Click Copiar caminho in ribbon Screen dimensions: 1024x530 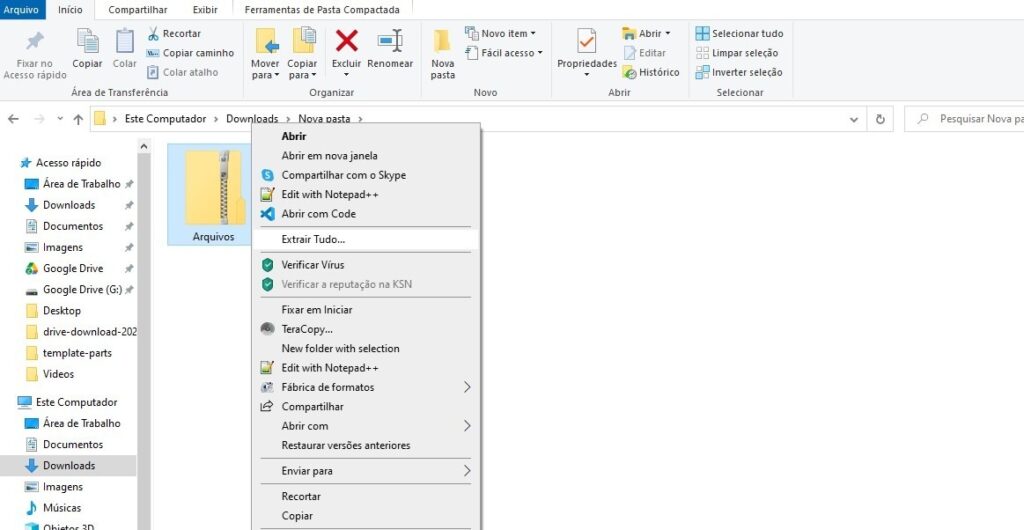[x=190, y=53]
